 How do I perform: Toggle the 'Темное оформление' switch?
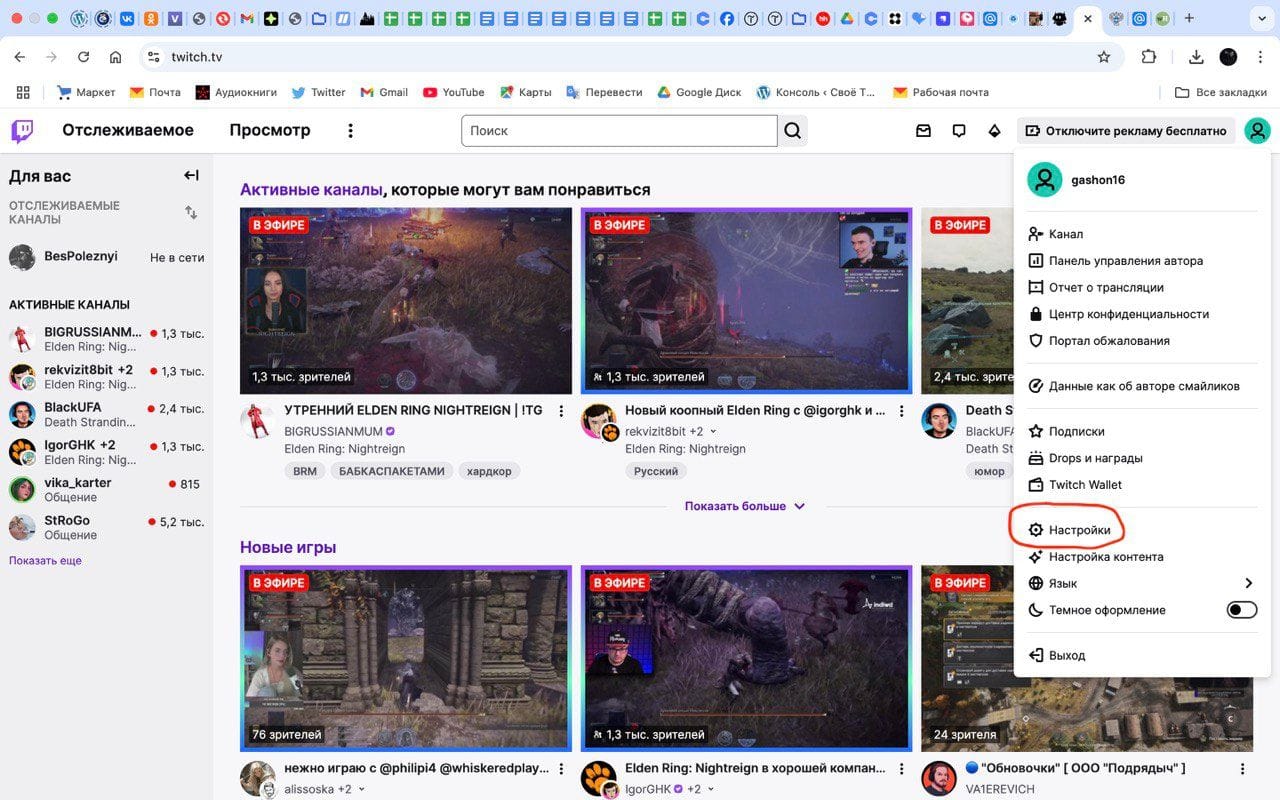pos(1241,610)
